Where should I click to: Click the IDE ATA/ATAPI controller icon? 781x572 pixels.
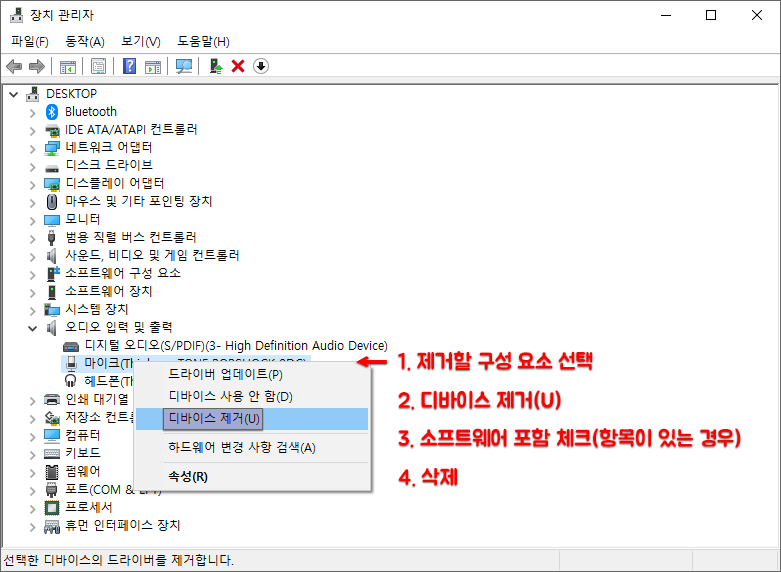[52, 131]
